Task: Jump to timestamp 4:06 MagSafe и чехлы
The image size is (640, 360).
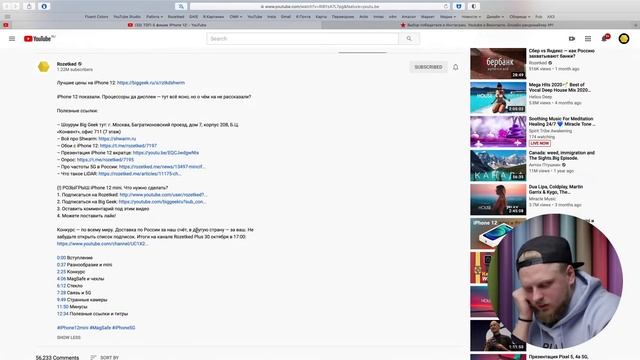Action: click(61, 279)
